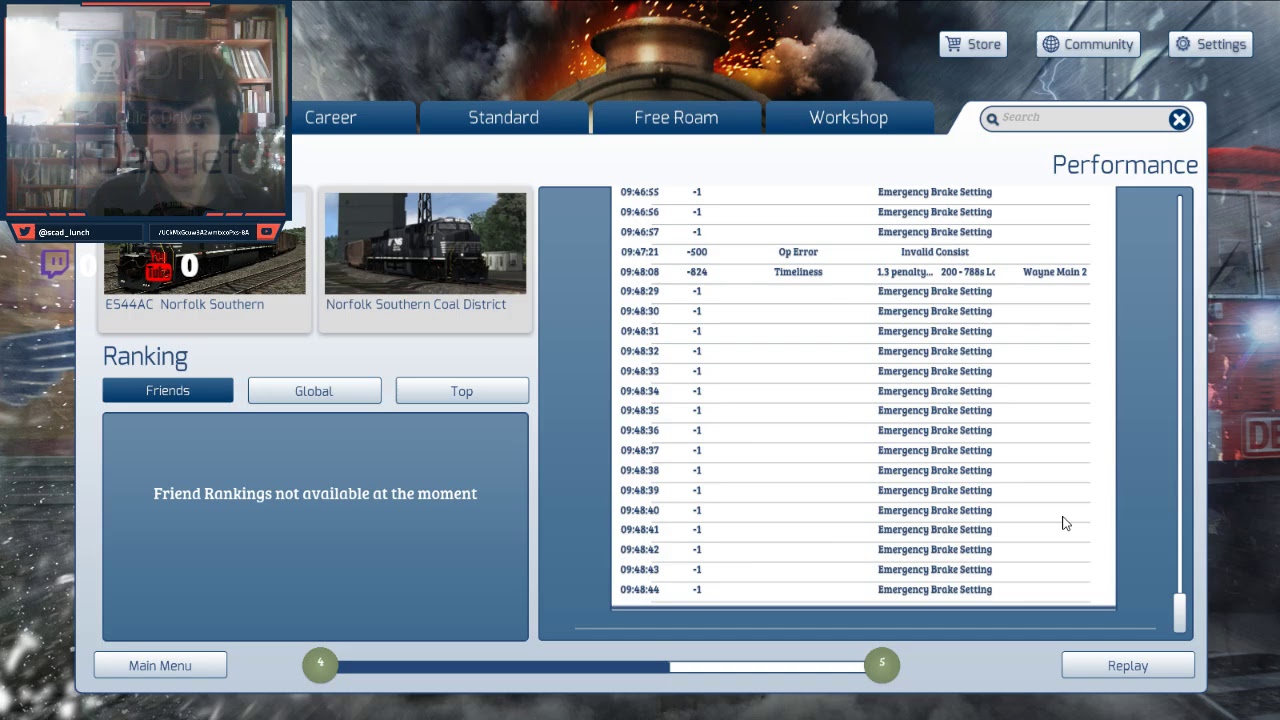The height and width of the screenshot is (720, 1280).
Task: Click the -824 score value
Action: pos(697,272)
